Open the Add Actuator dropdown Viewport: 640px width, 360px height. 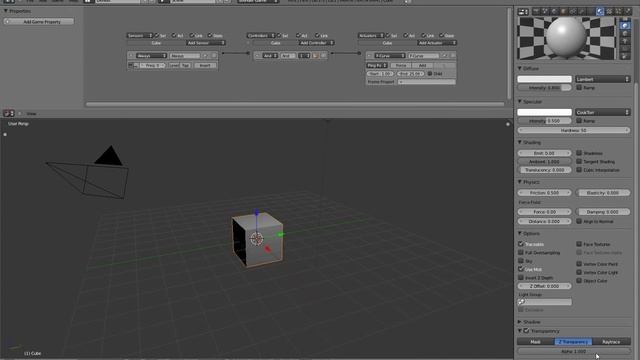click(x=437, y=43)
